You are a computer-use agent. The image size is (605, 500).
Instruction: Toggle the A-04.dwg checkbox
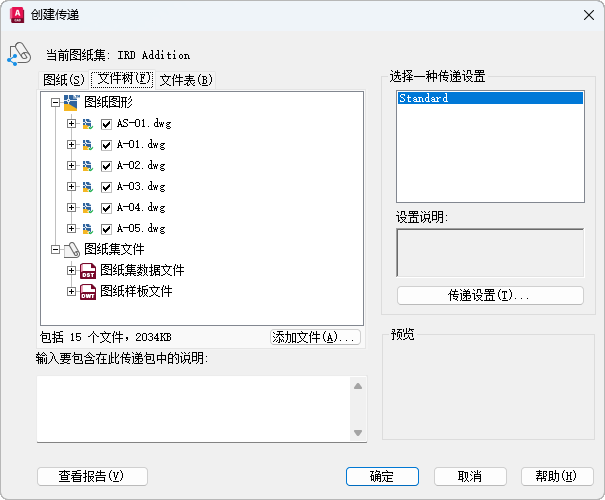pyautogui.click(x=107, y=208)
